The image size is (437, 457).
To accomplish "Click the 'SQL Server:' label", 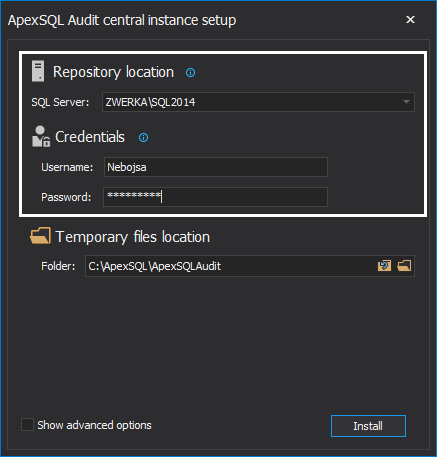I will click(x=60, y=102).
